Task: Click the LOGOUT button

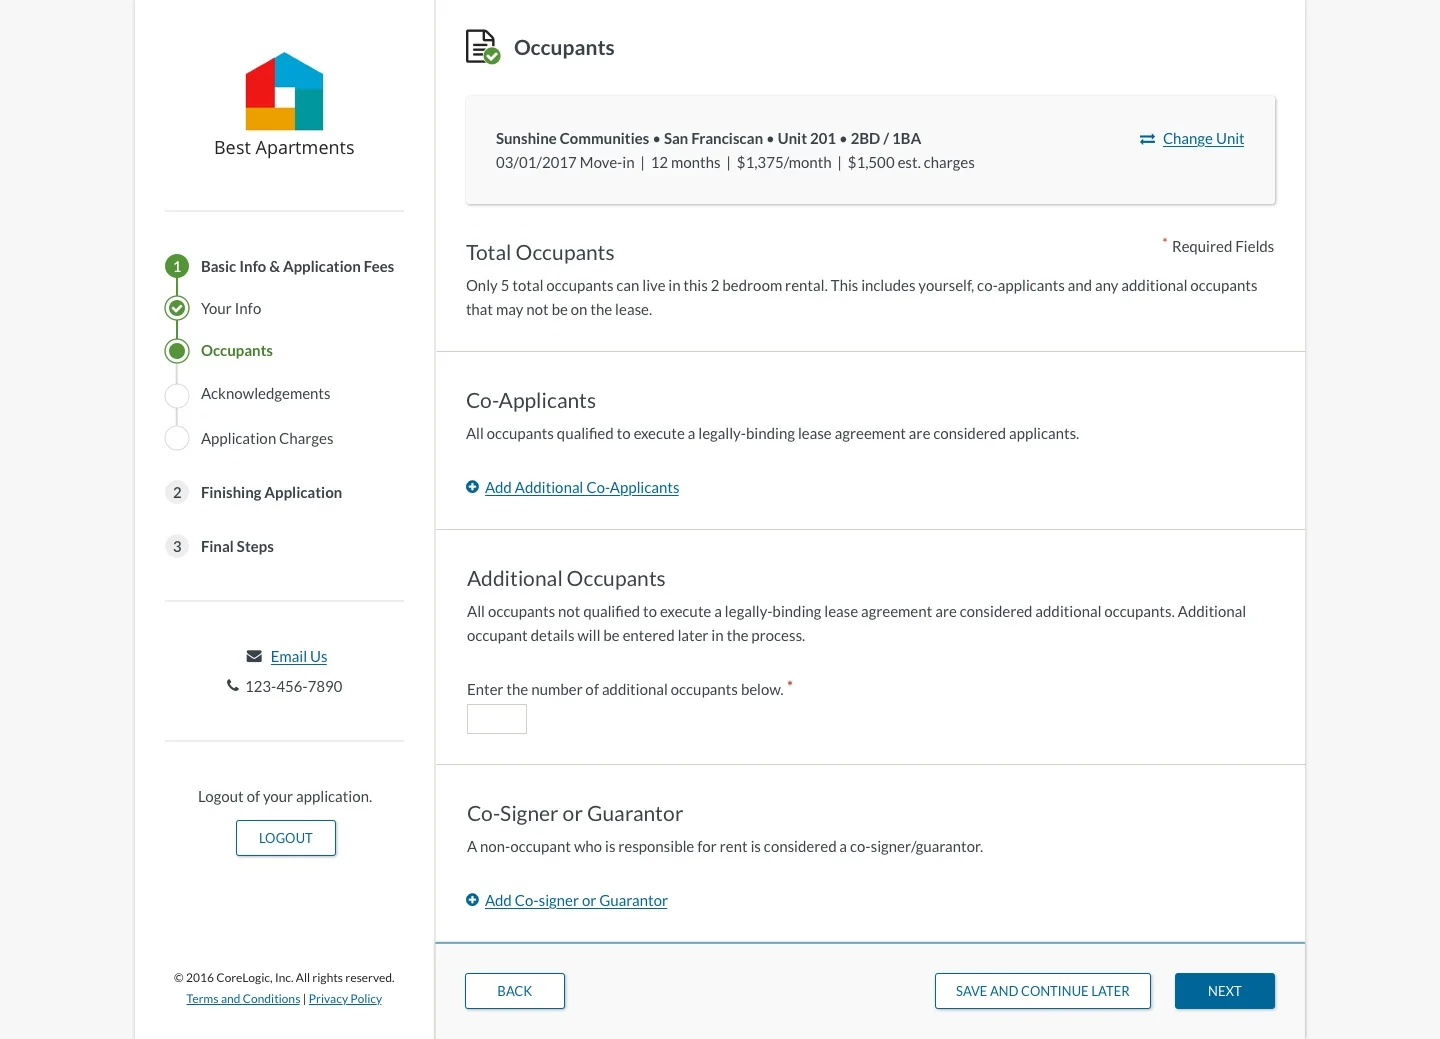Action: [x=286, y=838]
